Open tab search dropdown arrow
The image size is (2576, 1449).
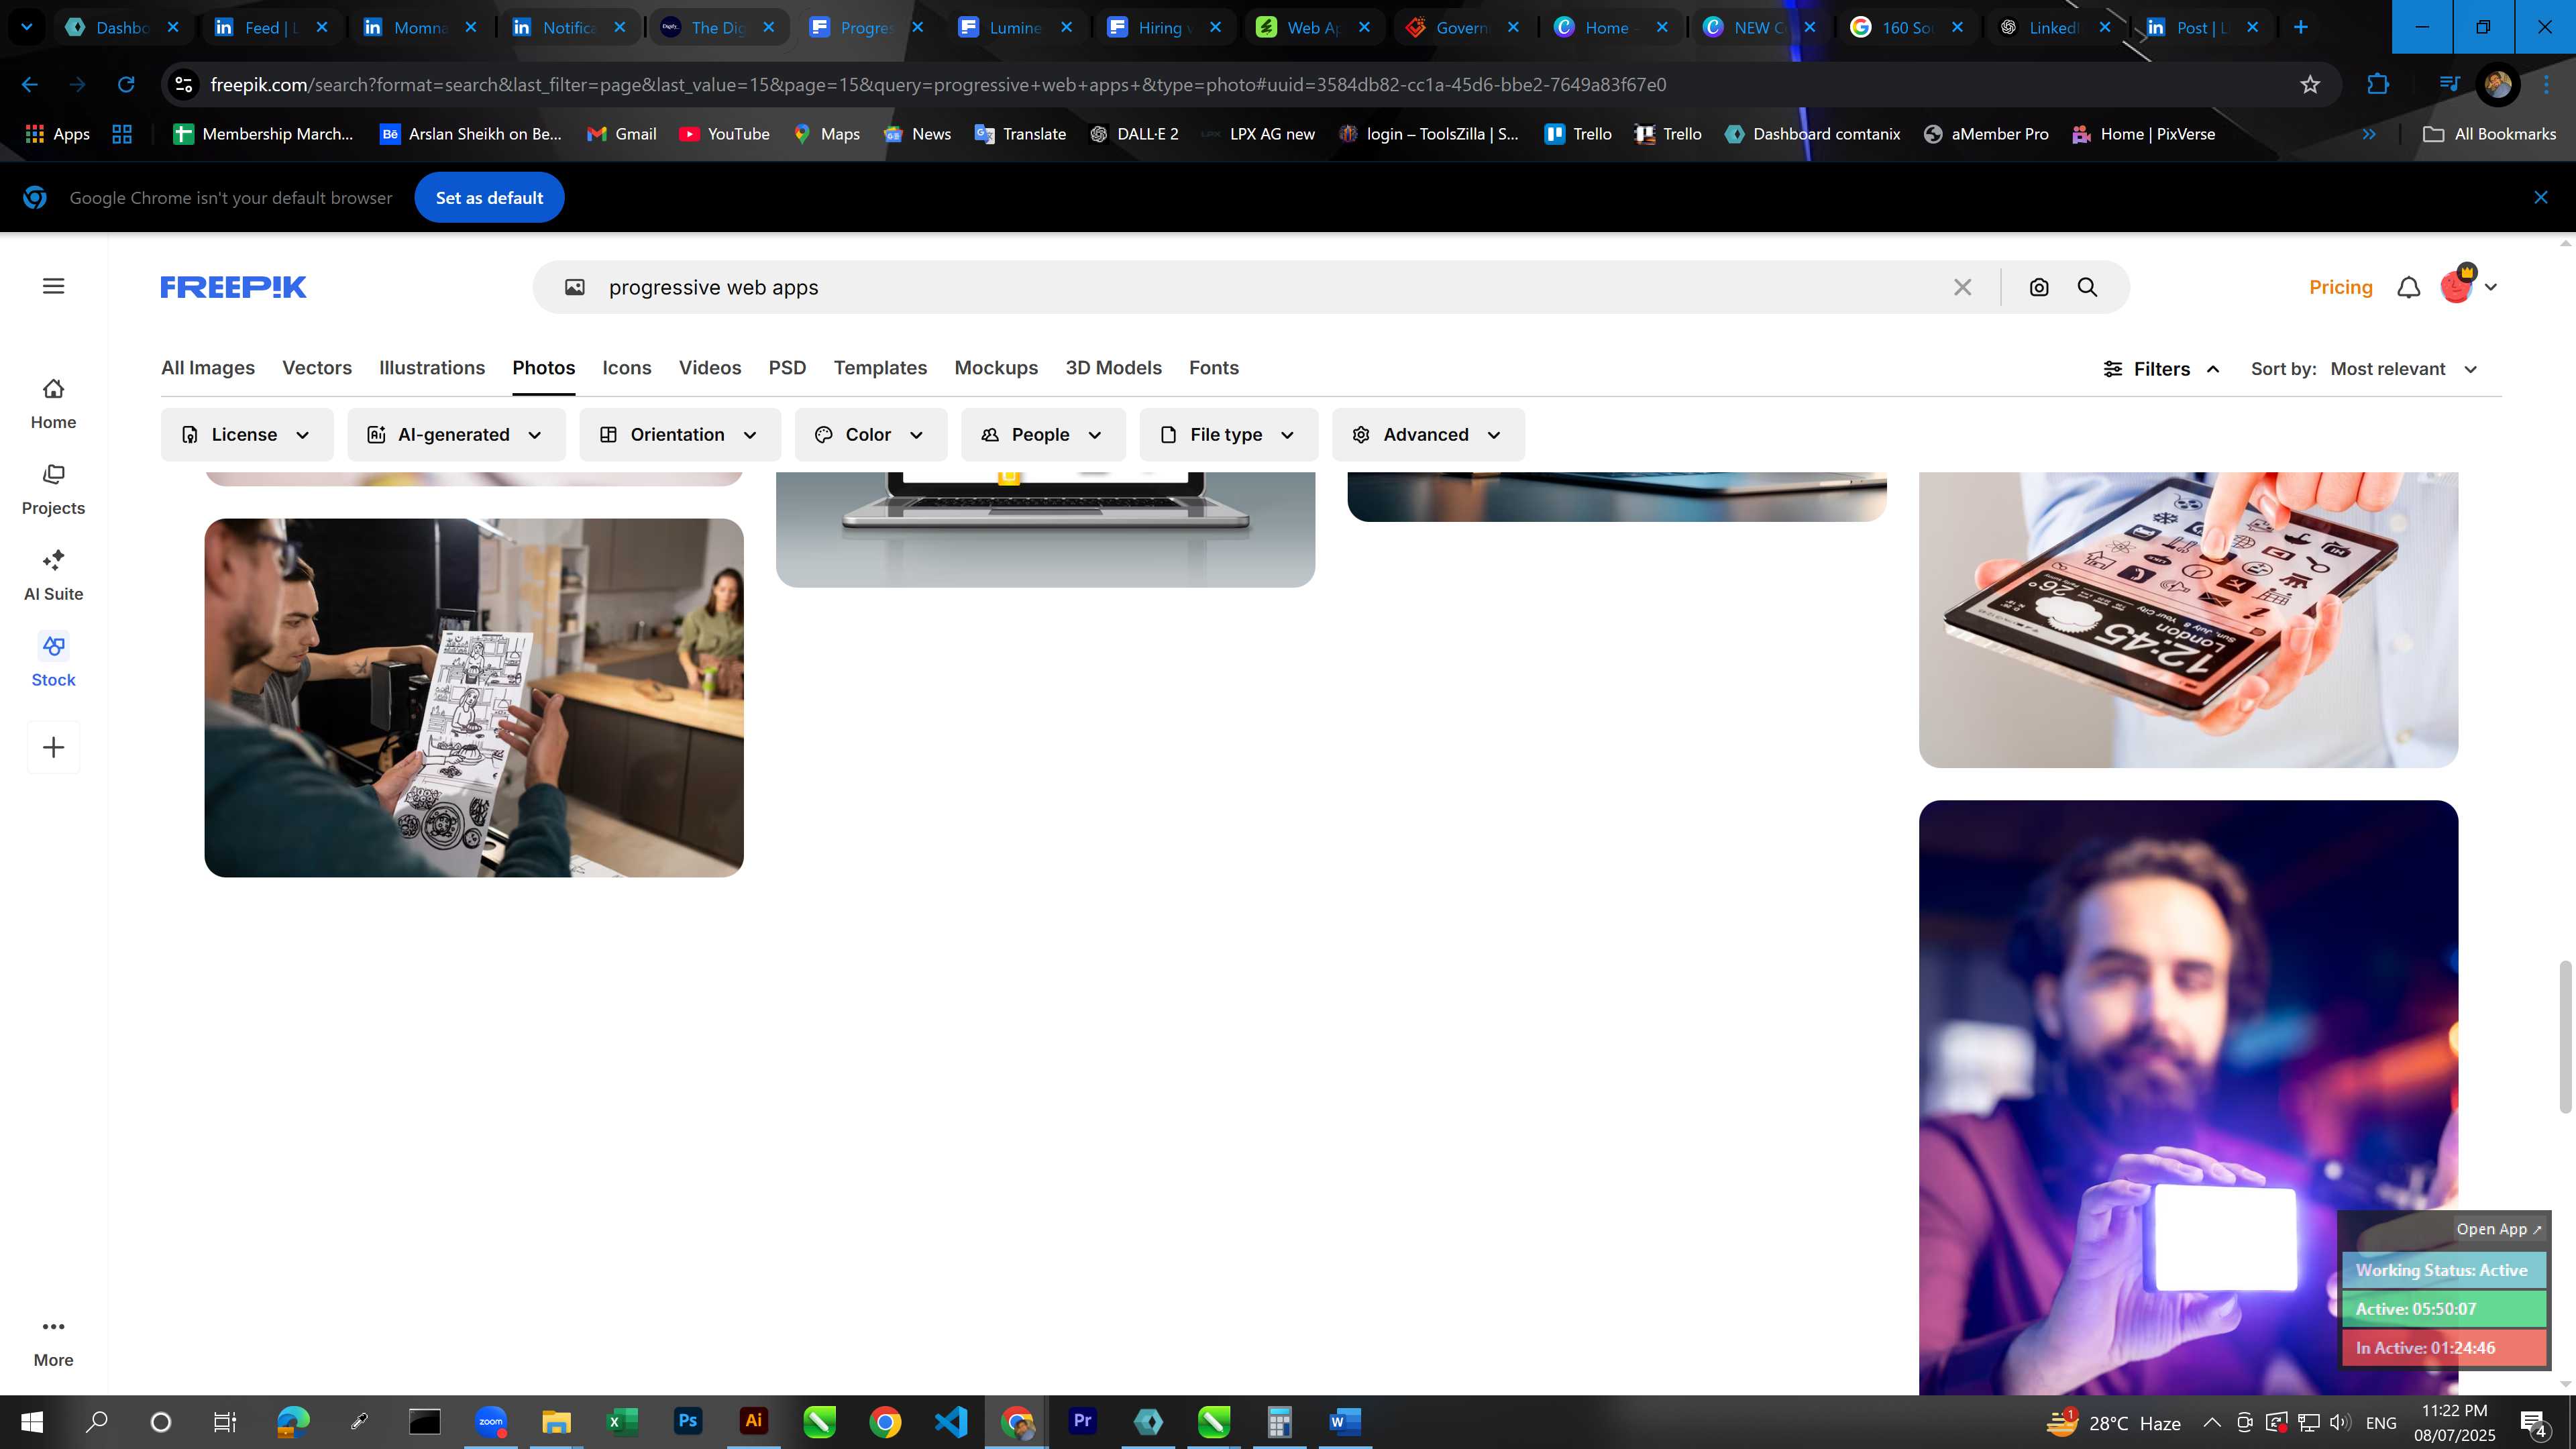(27, 27)
